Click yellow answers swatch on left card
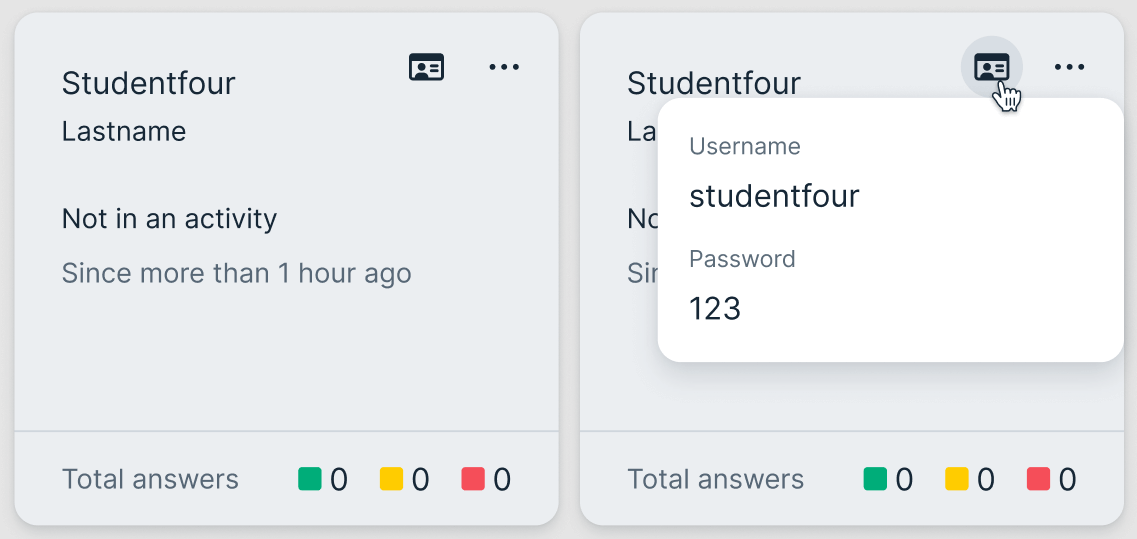The image size is (1137, 539). point(391,479)
